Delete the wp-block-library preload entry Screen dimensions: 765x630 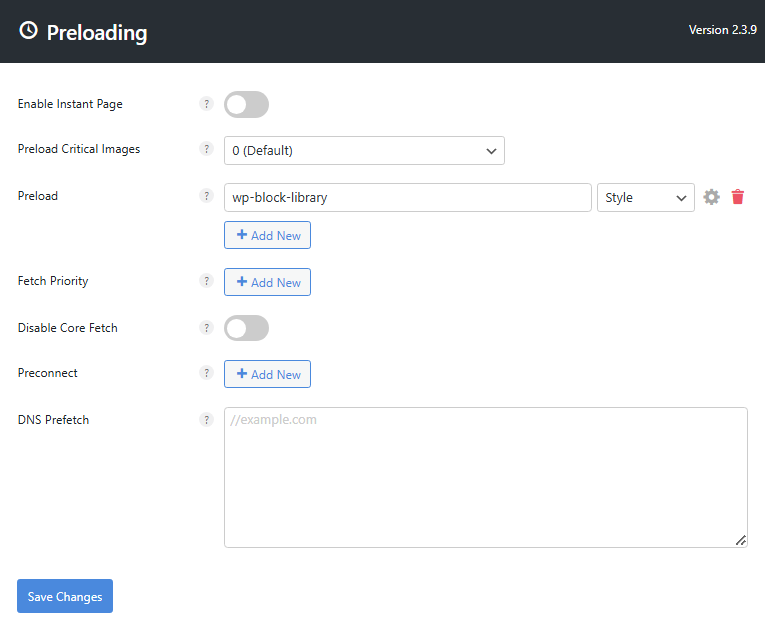click(738, 197)
